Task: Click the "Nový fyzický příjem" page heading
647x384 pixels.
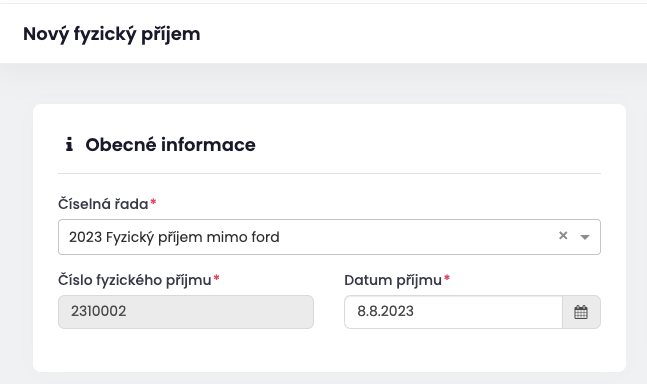Action: [x=111, y=34]
